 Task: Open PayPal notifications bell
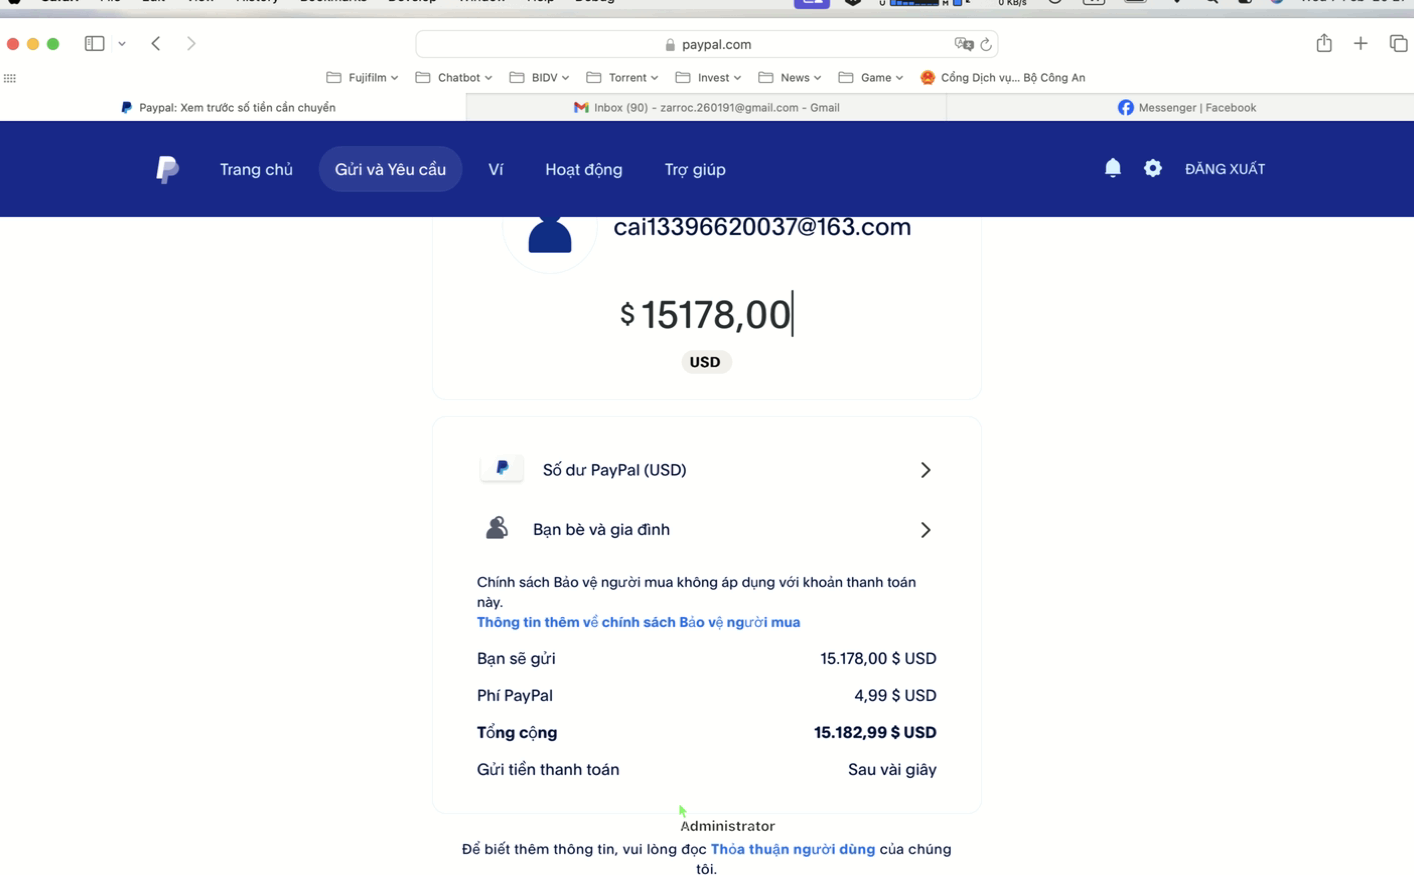pyautogui.click(x=1112, y=168)
